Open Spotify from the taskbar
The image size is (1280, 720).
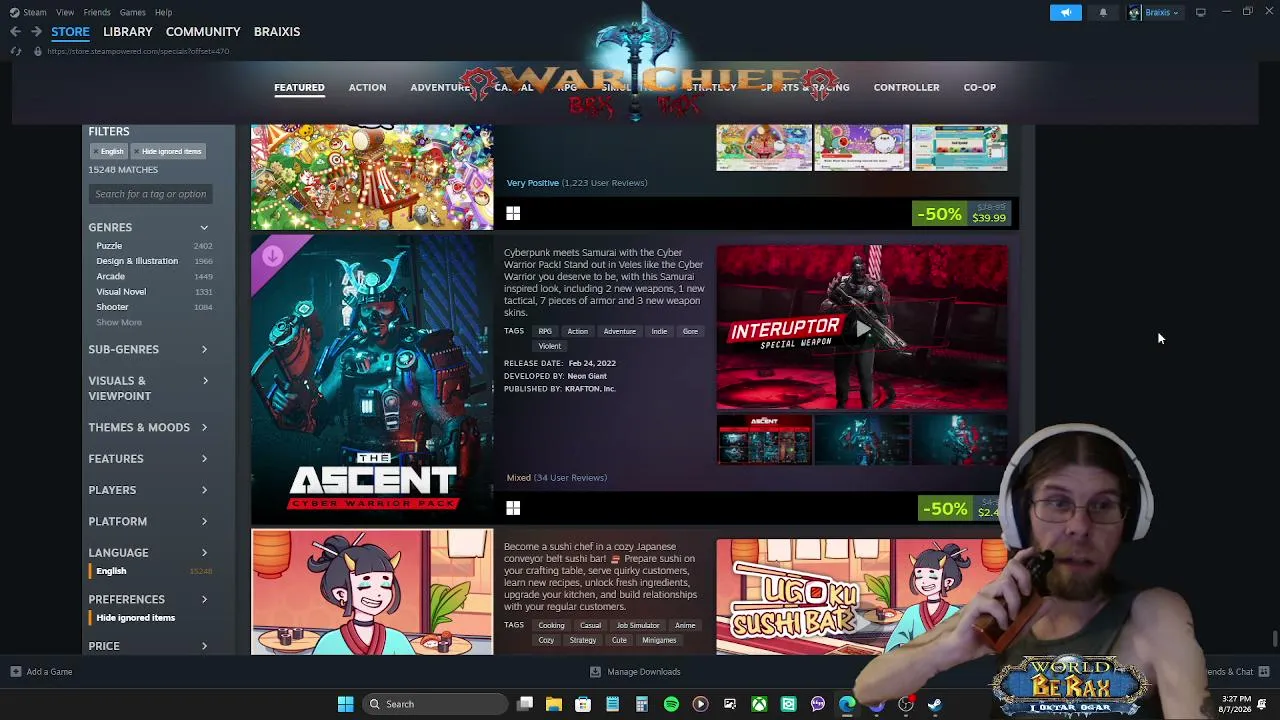coord(671,704)
